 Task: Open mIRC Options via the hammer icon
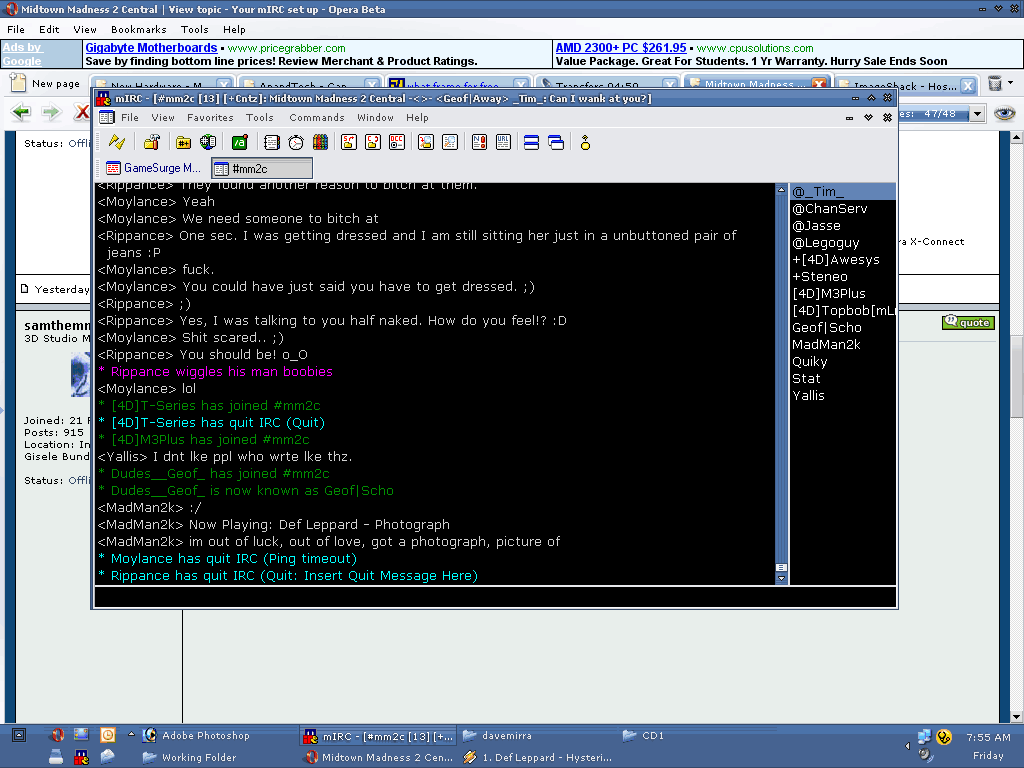[x=151, y=143]
